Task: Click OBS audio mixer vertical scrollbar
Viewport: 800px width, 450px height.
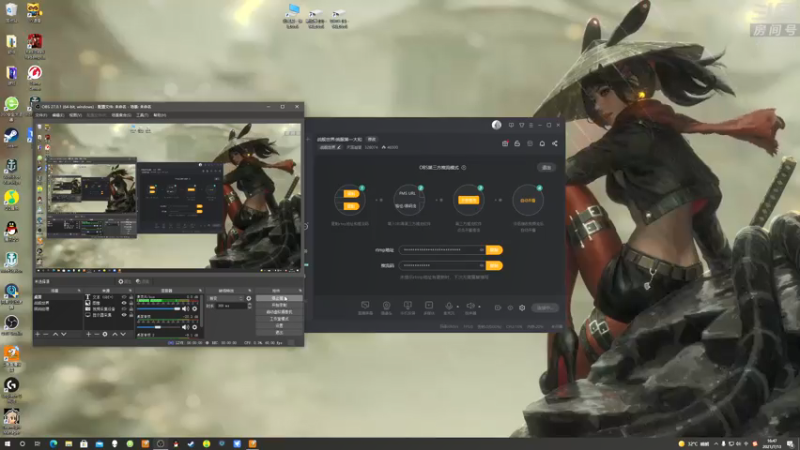Action: pos(202,309)
